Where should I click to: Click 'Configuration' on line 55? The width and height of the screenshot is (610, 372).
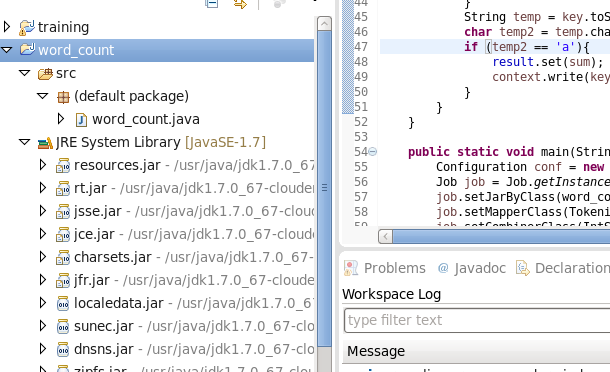pos(481,167)
